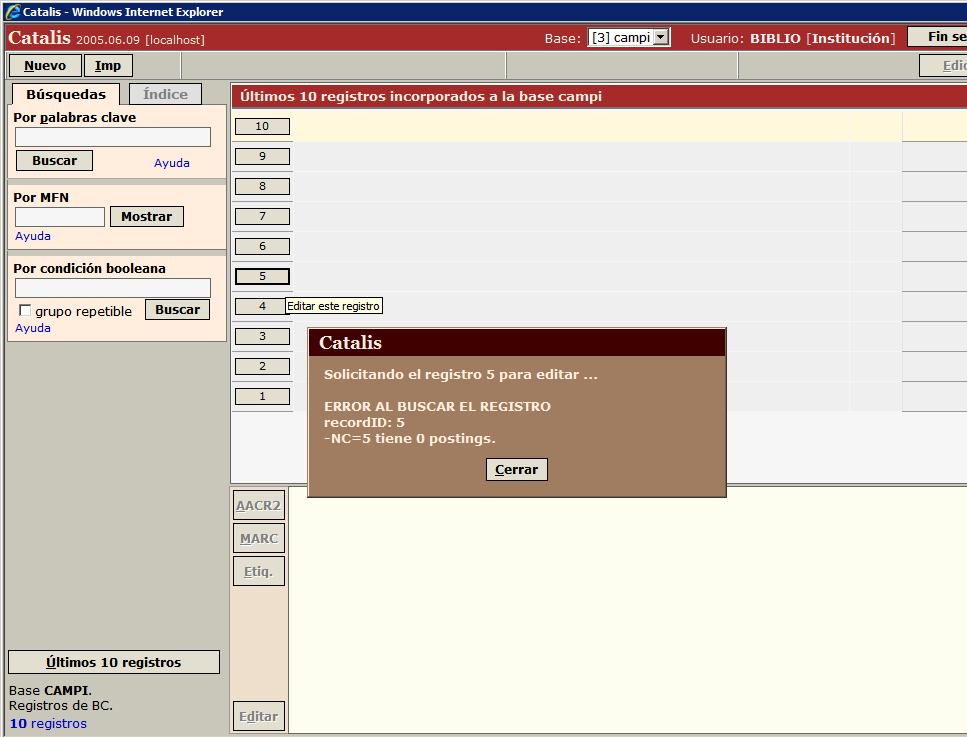Viewport: 967px width, 737px height.
Task: Click 'Base CAMPI.' status text
Action: coord(50,690)
